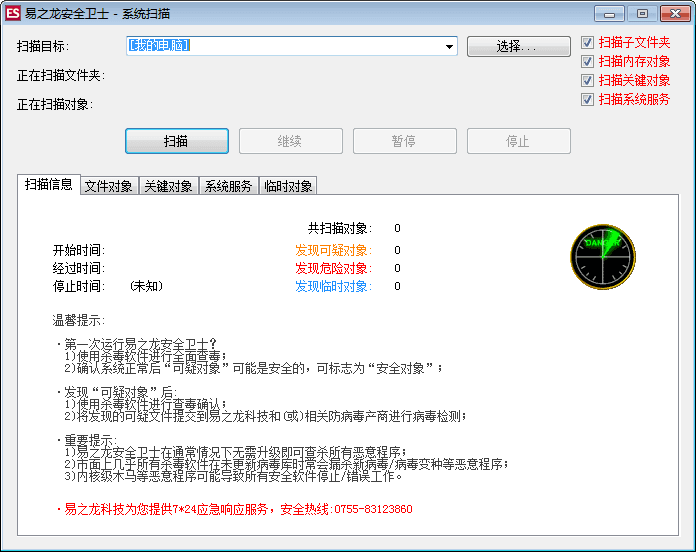Screen dimensions: 696x552
Task: Click the 发现危险对象 label
Action: click(334, 268)
